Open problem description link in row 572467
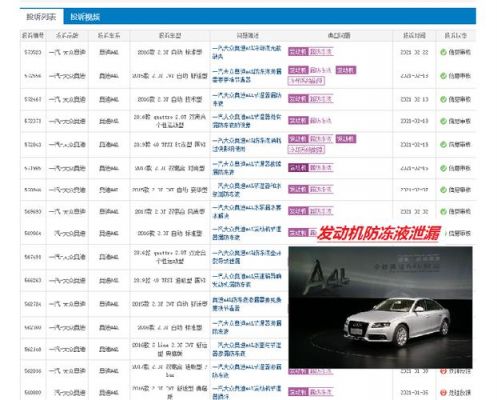Screen dimensions: 497x400 coord(247,99)
